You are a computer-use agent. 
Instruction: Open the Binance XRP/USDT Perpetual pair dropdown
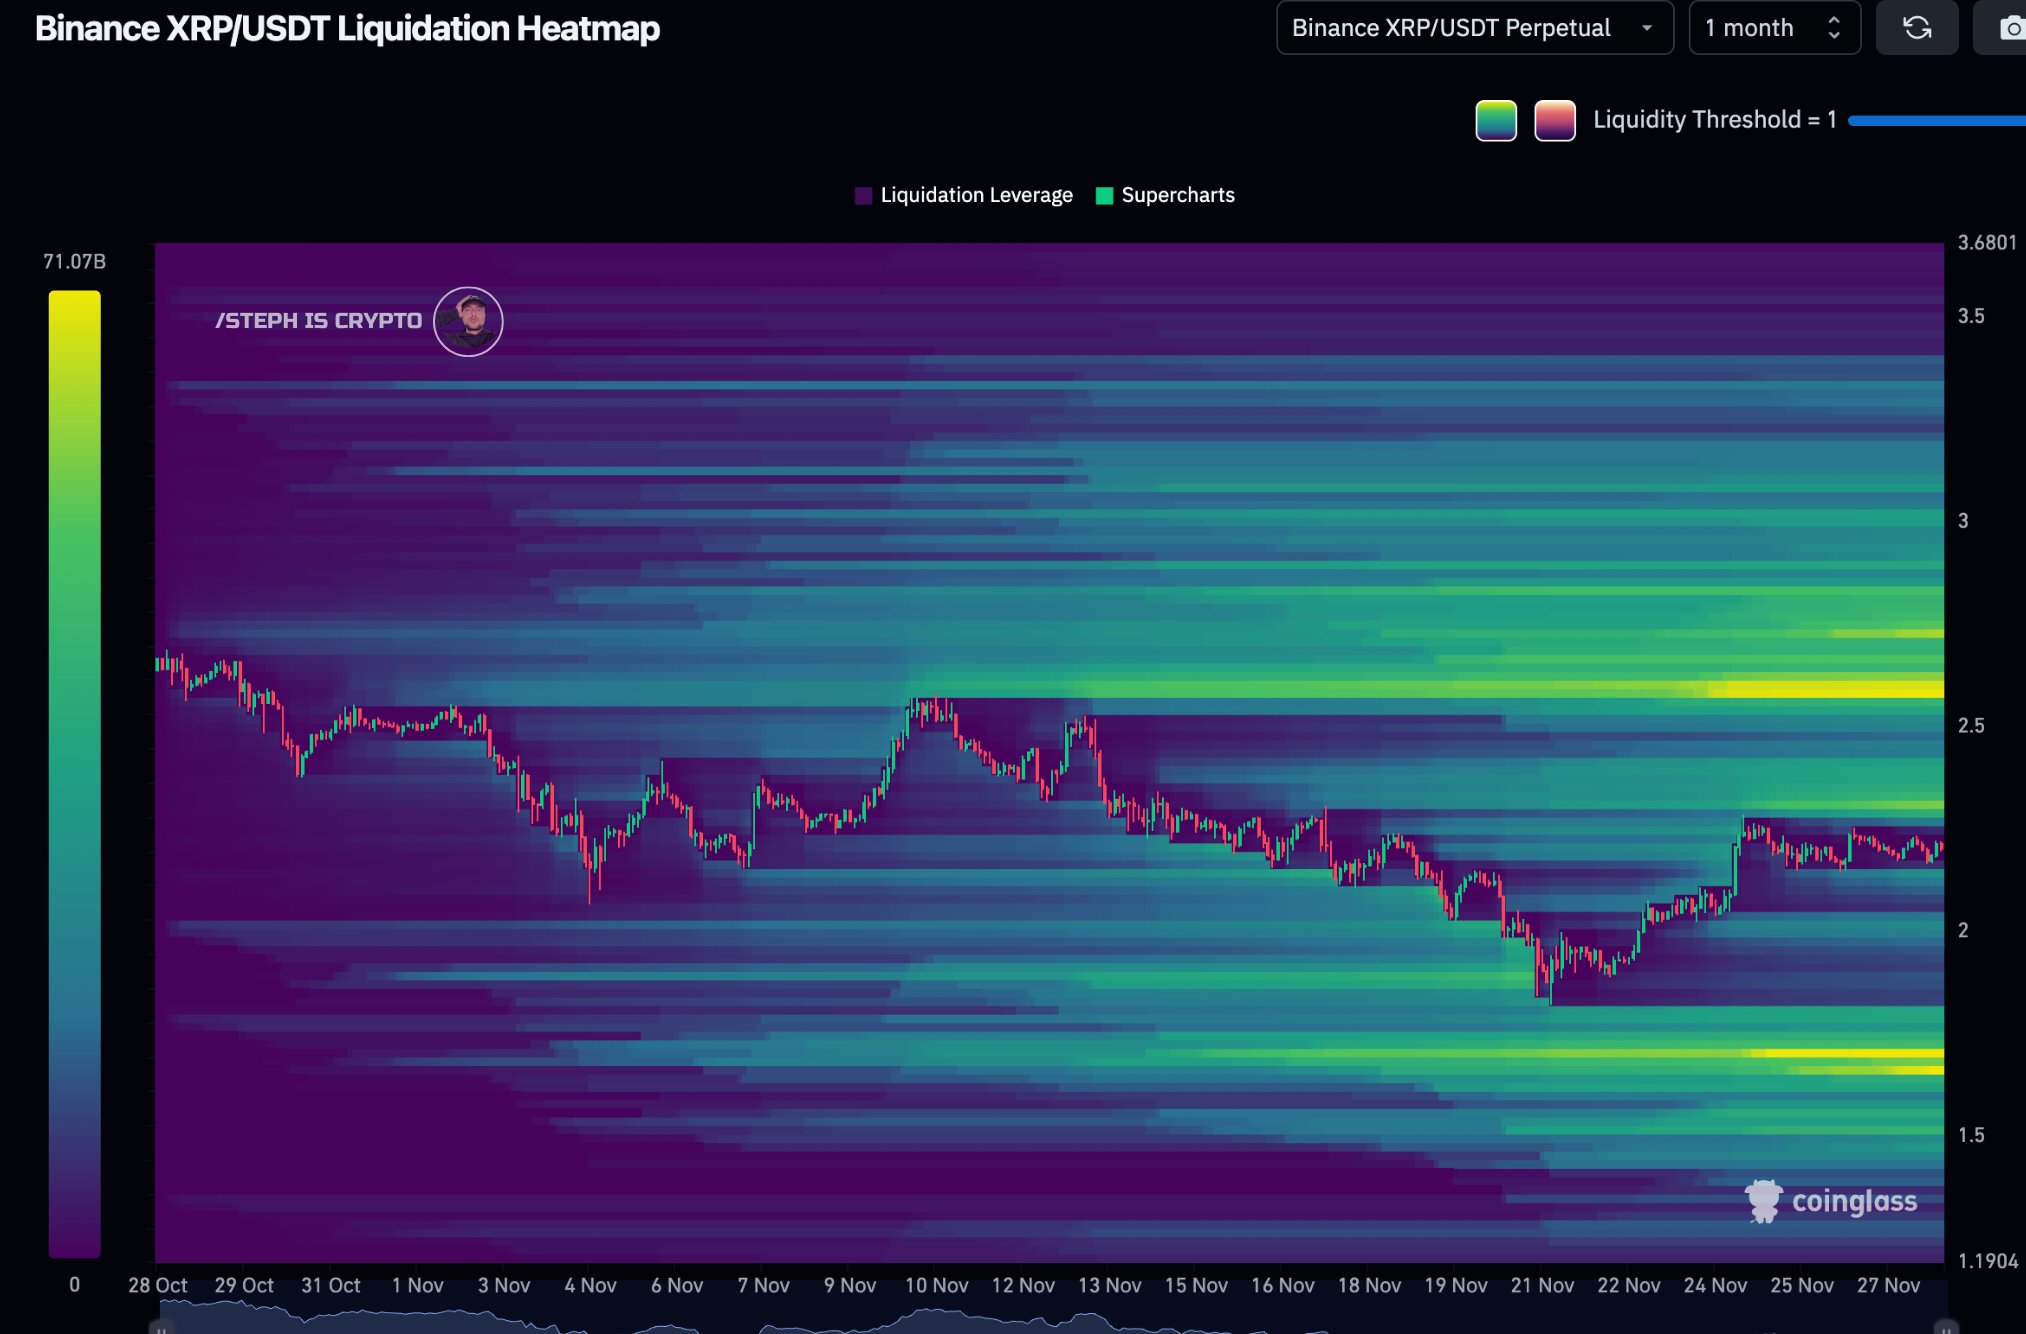[1475, 28]
